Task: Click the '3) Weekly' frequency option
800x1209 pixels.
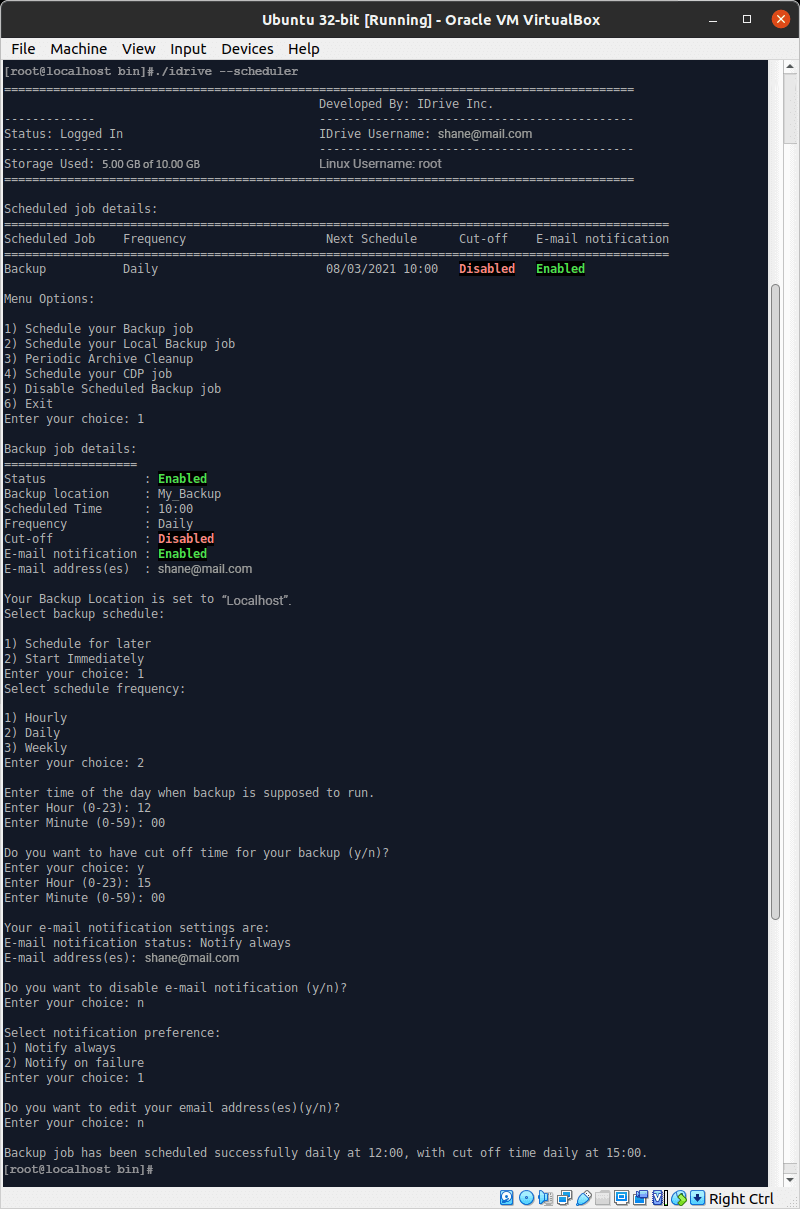Action: click(36, 748)
